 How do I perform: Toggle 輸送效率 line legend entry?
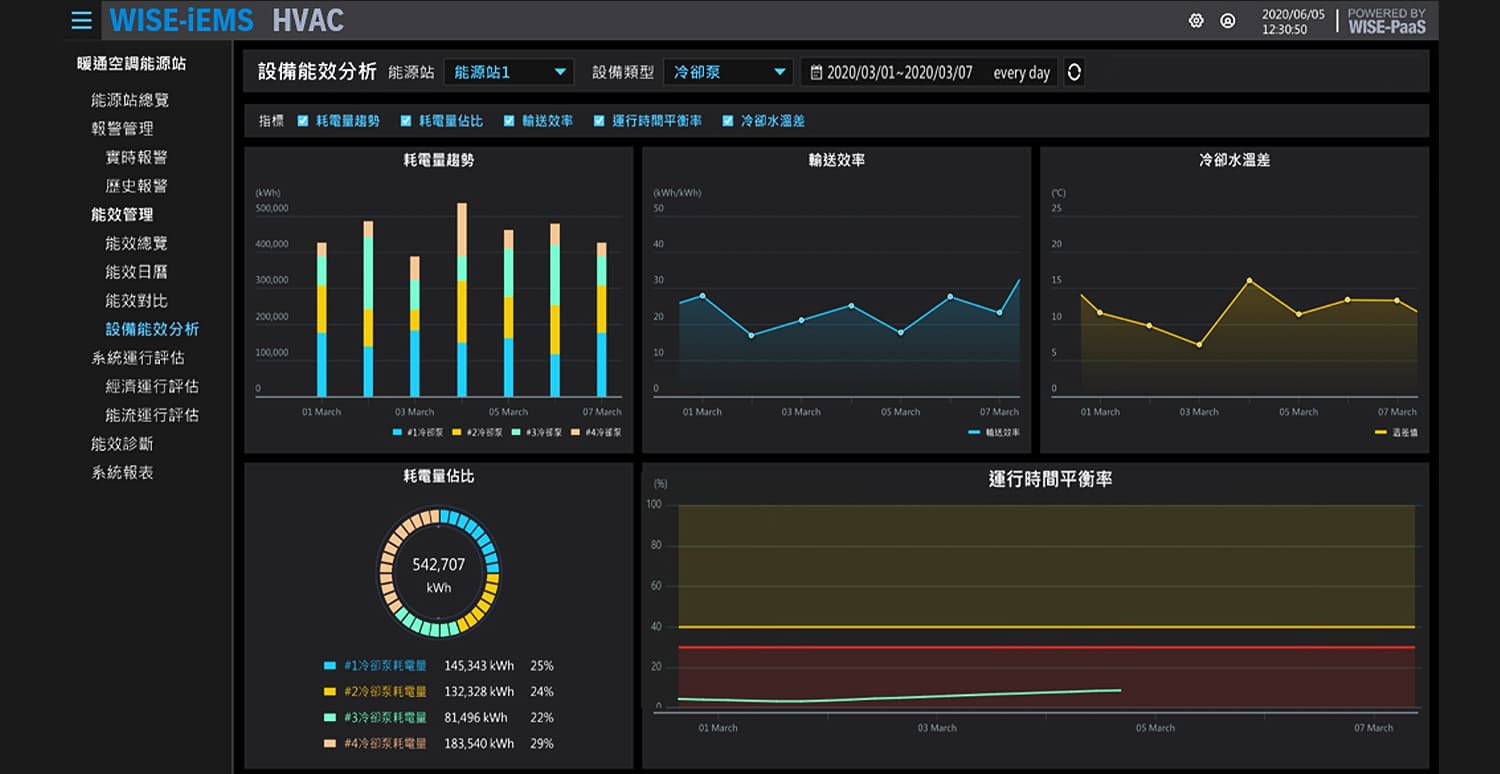994,433
